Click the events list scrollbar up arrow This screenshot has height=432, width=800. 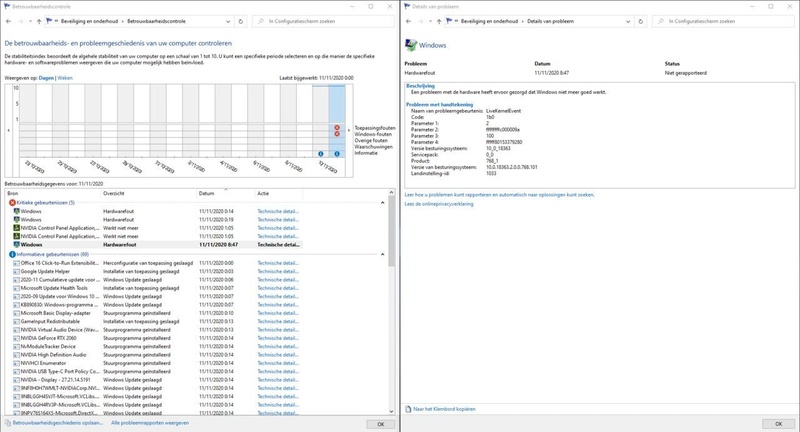(x=391, y=192)
